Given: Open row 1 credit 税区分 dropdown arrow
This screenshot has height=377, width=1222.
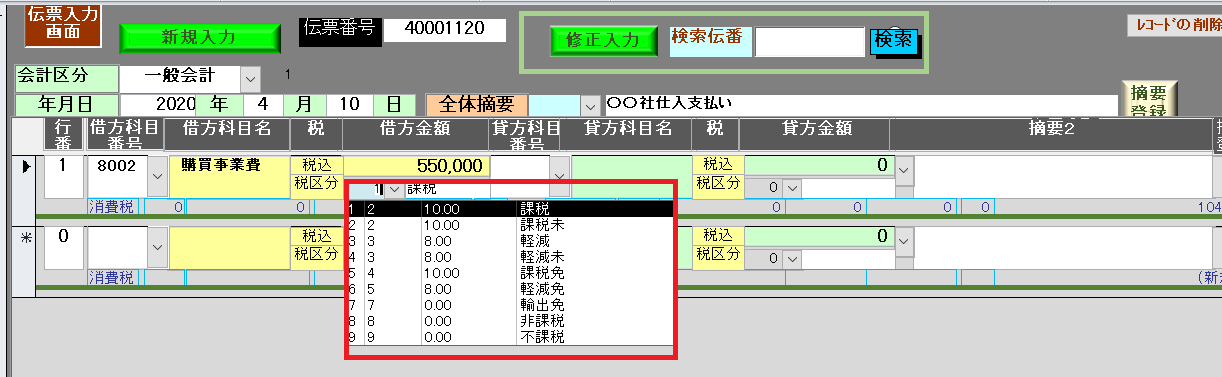Looking at the screenshot, I should click(792, 188).
